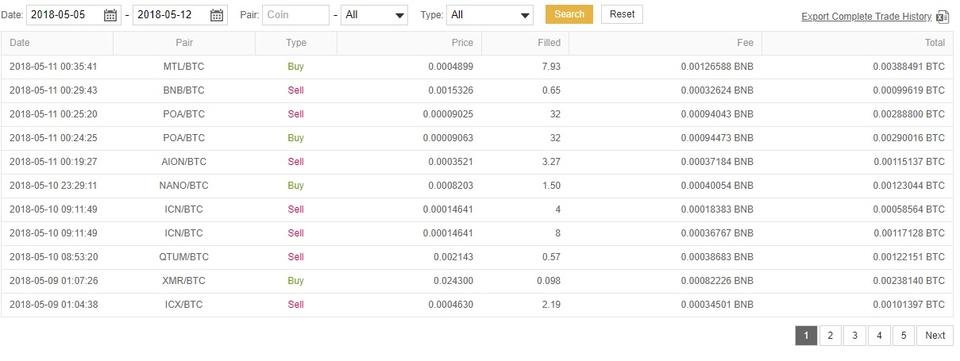Image resolution: width=960 pixels, height=361 pixels.
Task: Click price 0.024300
Action: point(453,281)
